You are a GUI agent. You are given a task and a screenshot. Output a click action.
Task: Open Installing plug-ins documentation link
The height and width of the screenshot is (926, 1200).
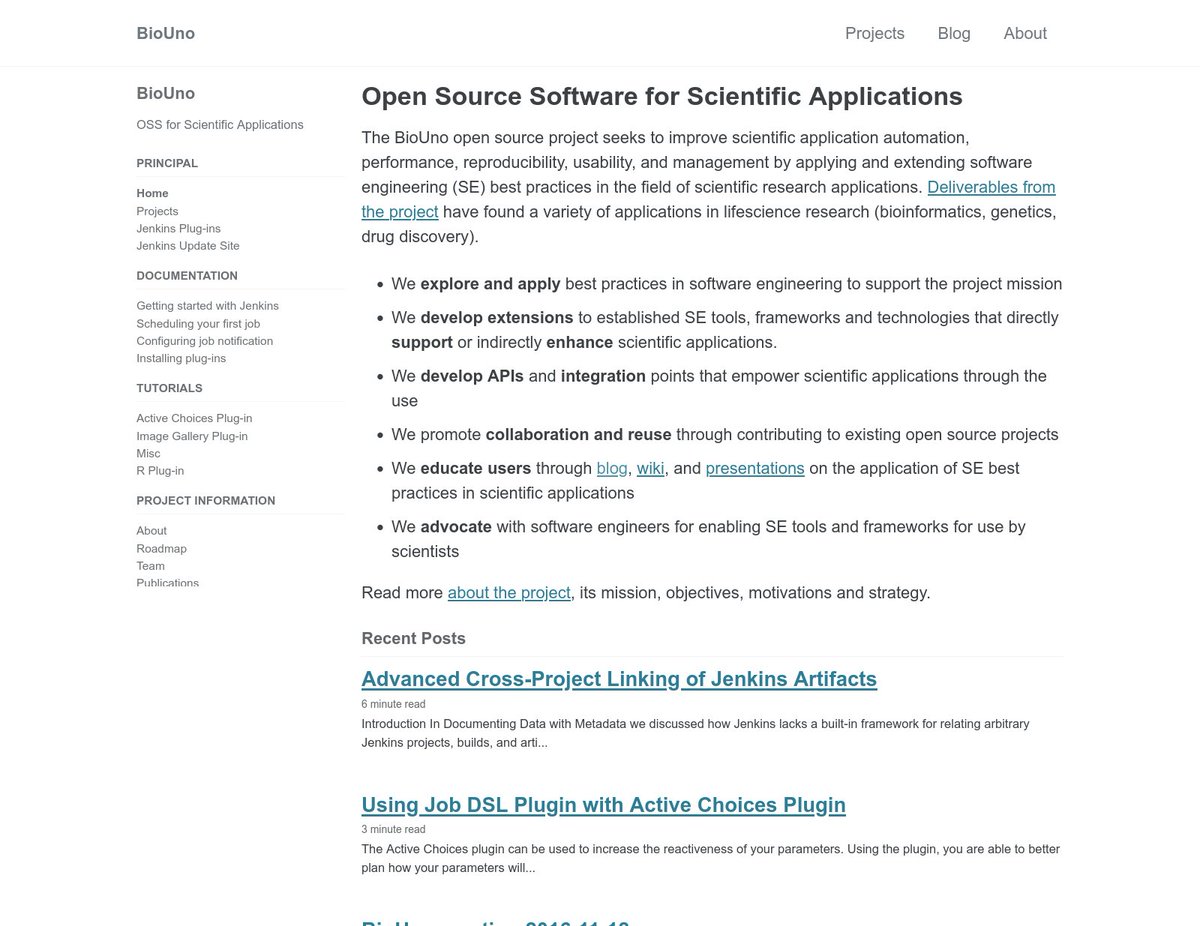point(182,358)
